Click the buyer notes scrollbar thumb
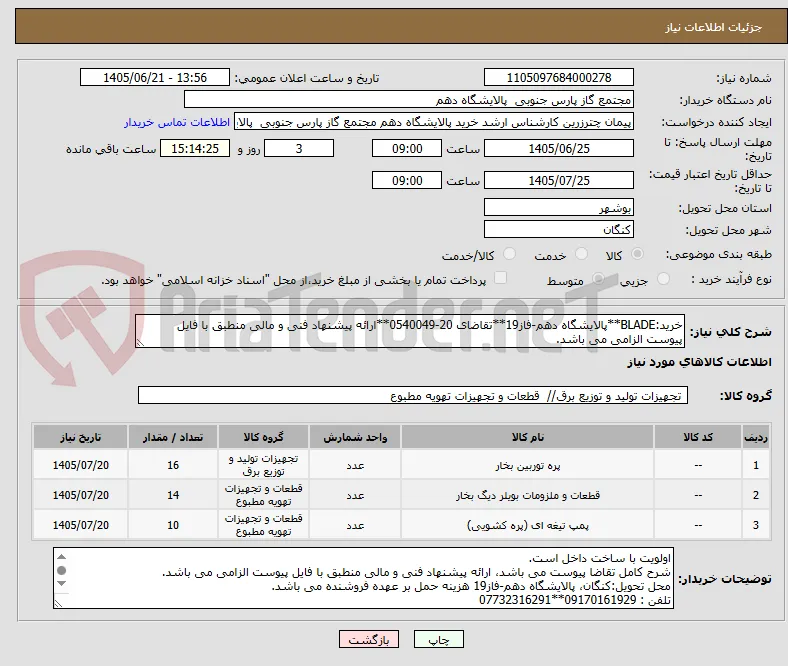The image size is (788, 666). (62, 570)
